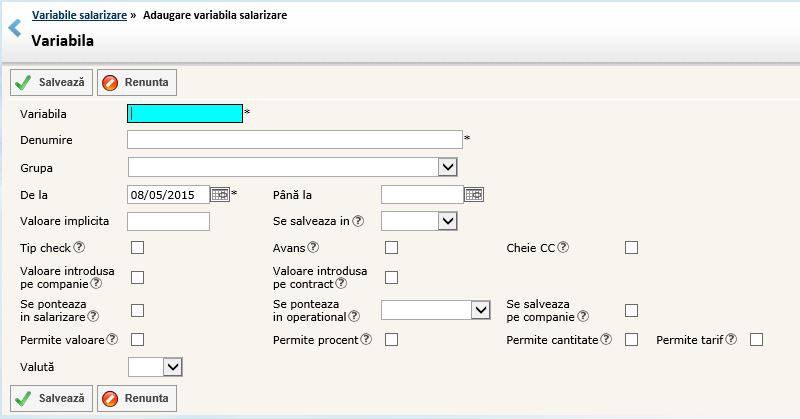800x419 pixels.
Task: Click 'Adaugare variabila salarizare' breadcrumb text
Action: click(x=215, y=15)
